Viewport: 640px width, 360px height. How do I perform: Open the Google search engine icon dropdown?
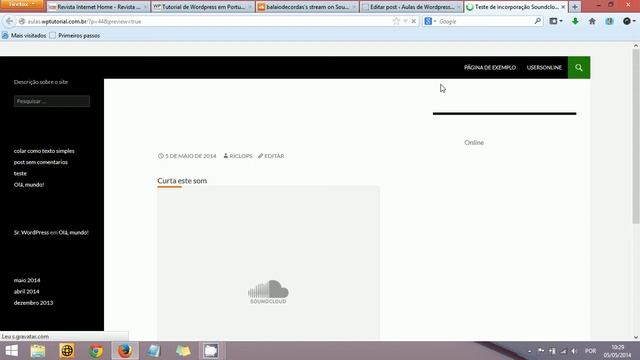(x=430, y=21)
